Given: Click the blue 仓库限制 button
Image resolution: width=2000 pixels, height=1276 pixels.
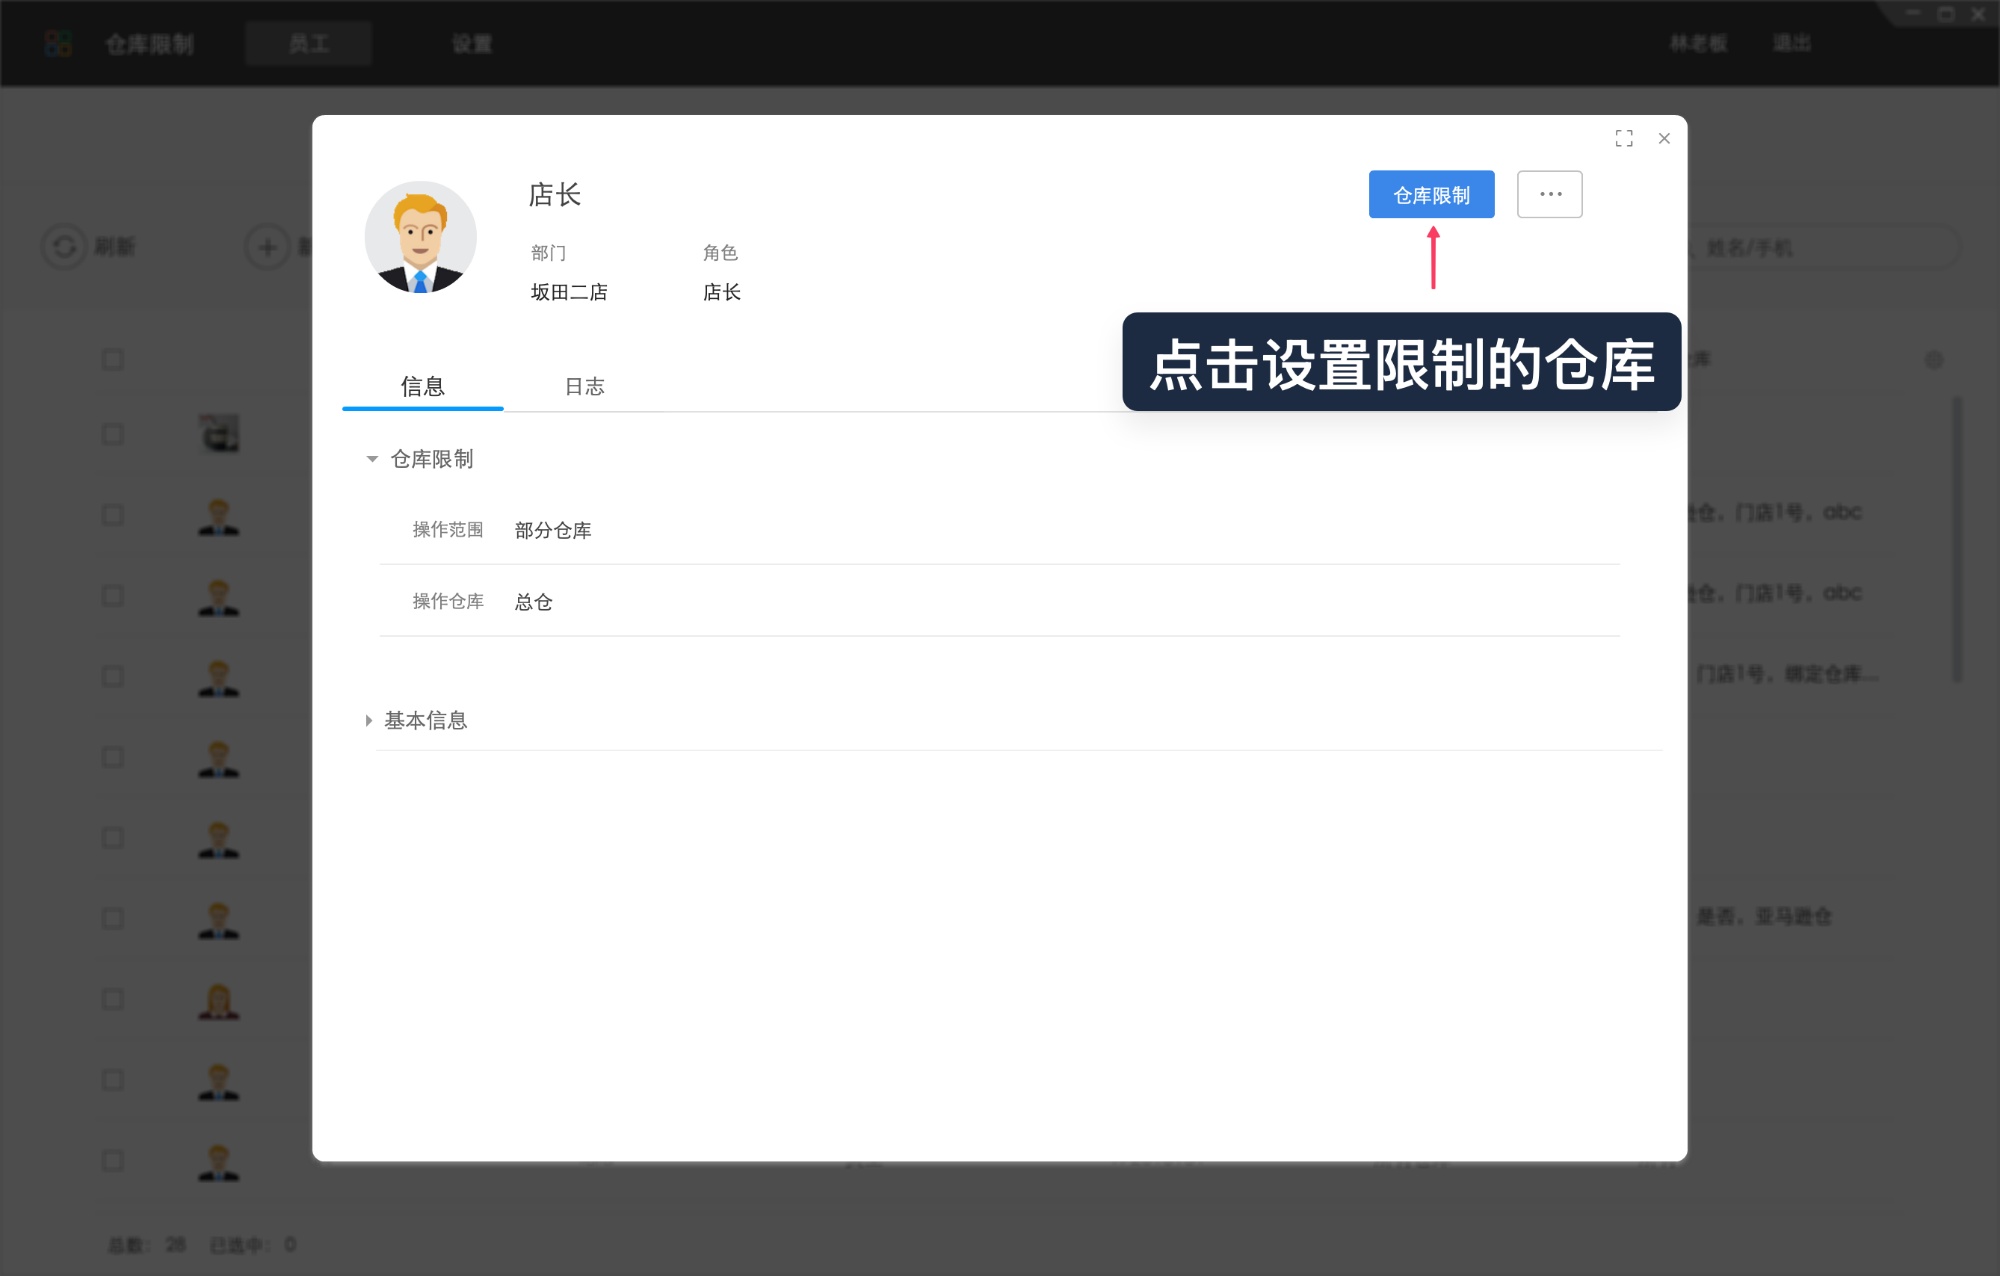Looking at the screenshot, I should point(1431,193).
